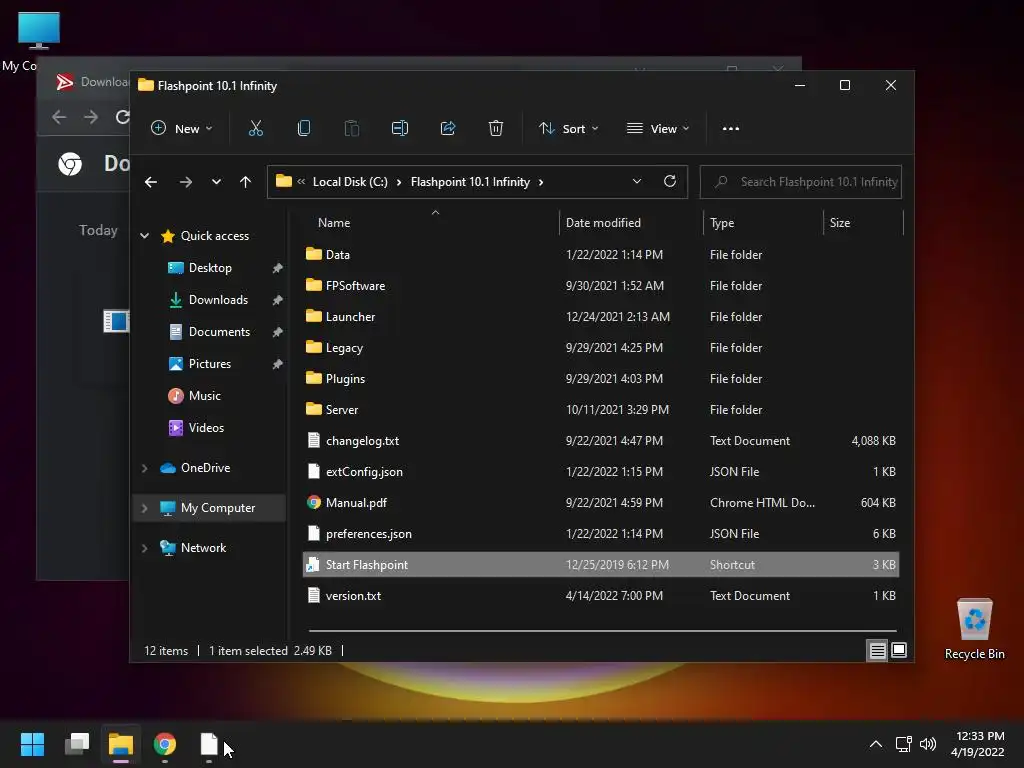Image resolution: width=1024 pixels, height=768 pixels.
Task: Select the Data folder
Action: [x=601, y=255]
